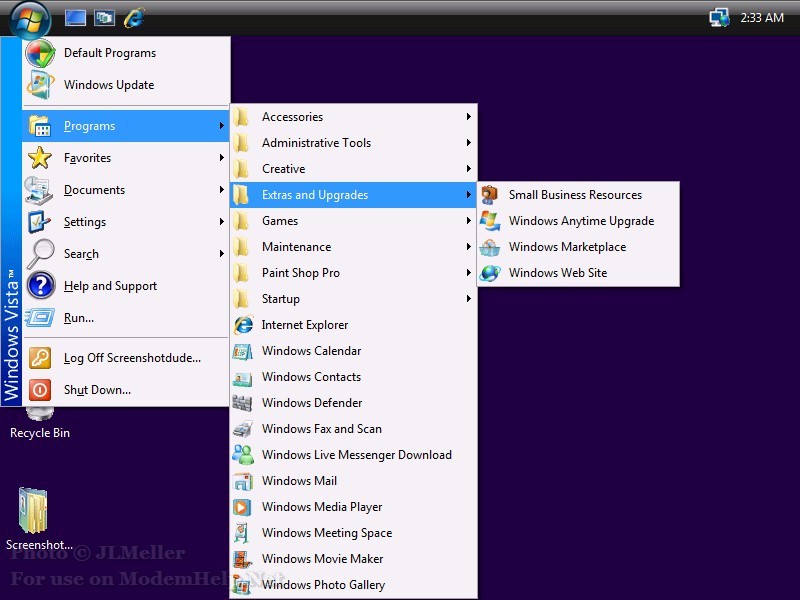Open the Run dialog entry
The height and width of the screenshot is (600, 800).
coord(78,318)
